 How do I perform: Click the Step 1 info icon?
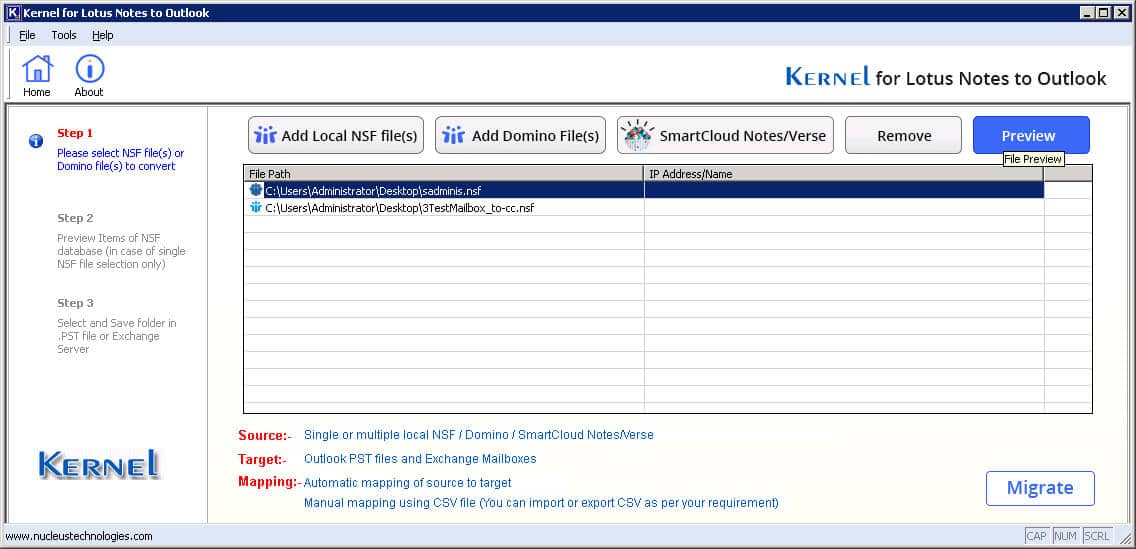click(x=36, y=141)
